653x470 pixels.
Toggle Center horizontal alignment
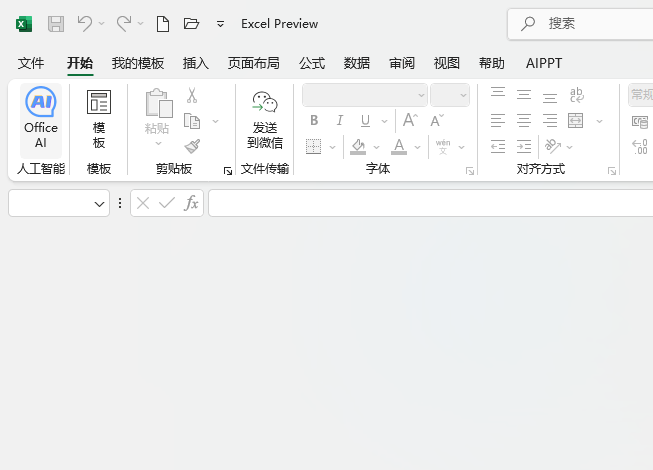pos(524,121)
